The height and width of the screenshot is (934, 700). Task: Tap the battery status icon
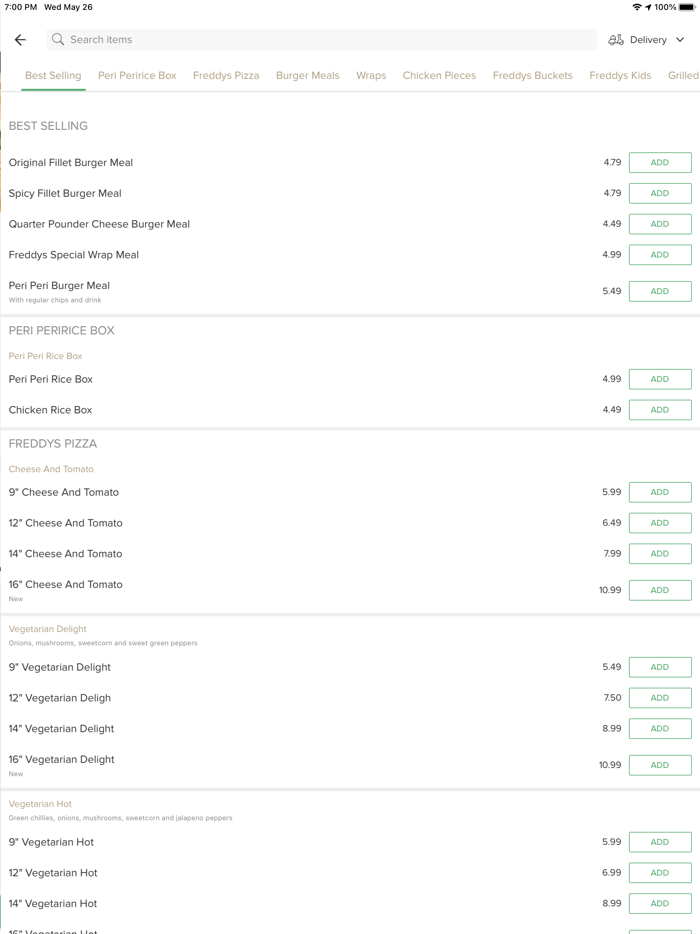pos(687,7)
